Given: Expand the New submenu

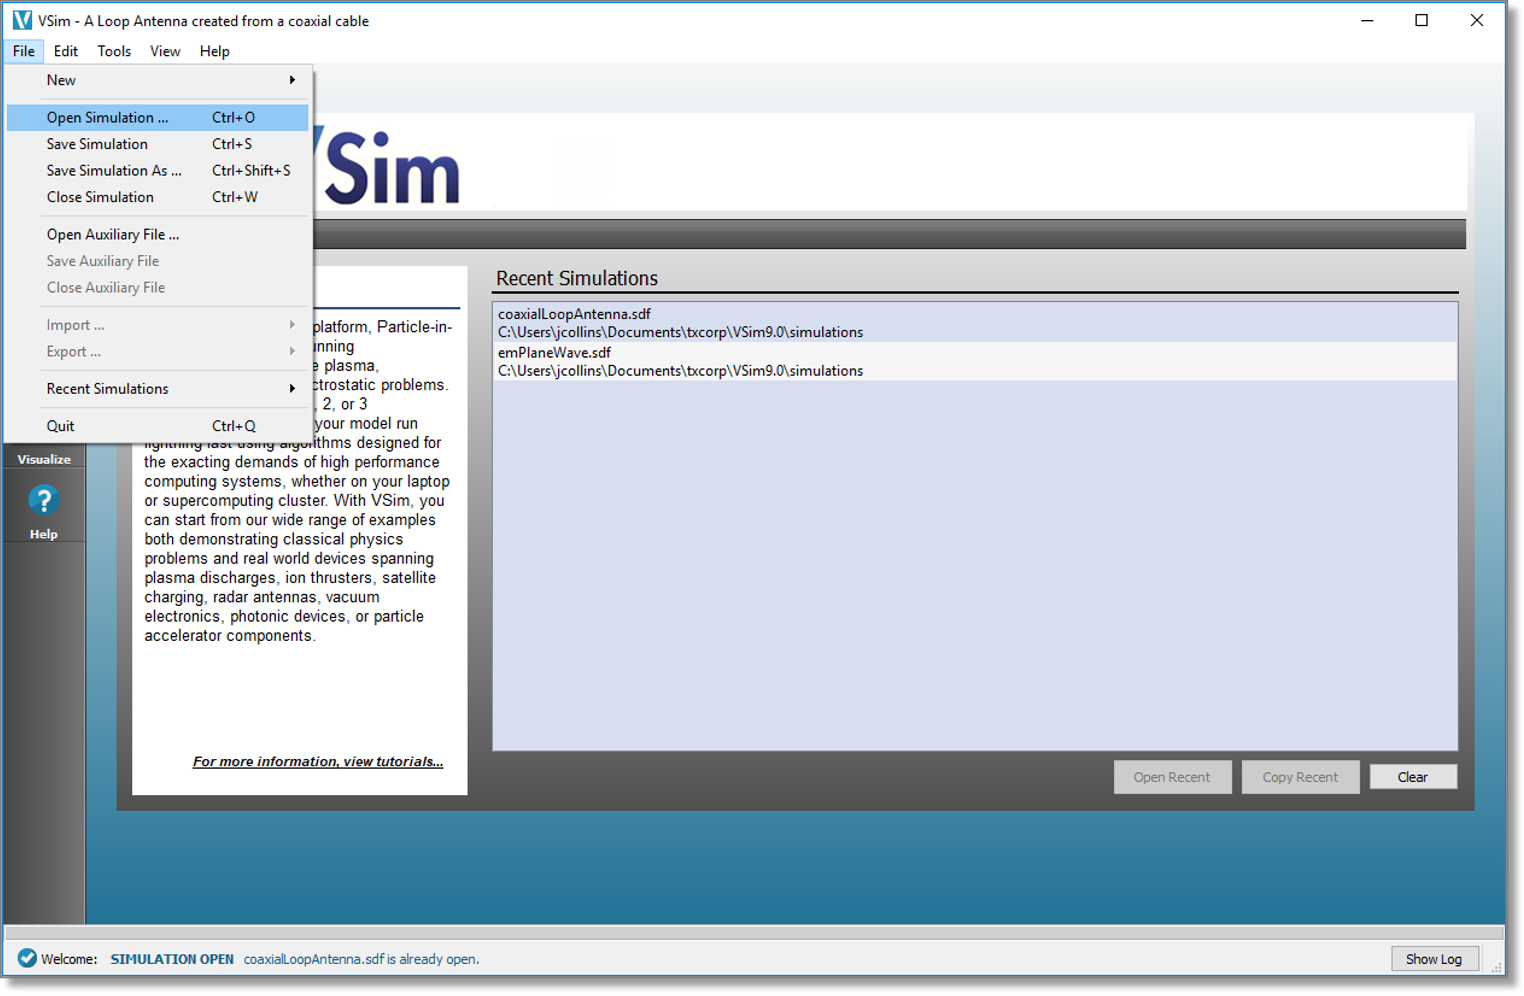Looking at the screenshot, I should [158, 80].
